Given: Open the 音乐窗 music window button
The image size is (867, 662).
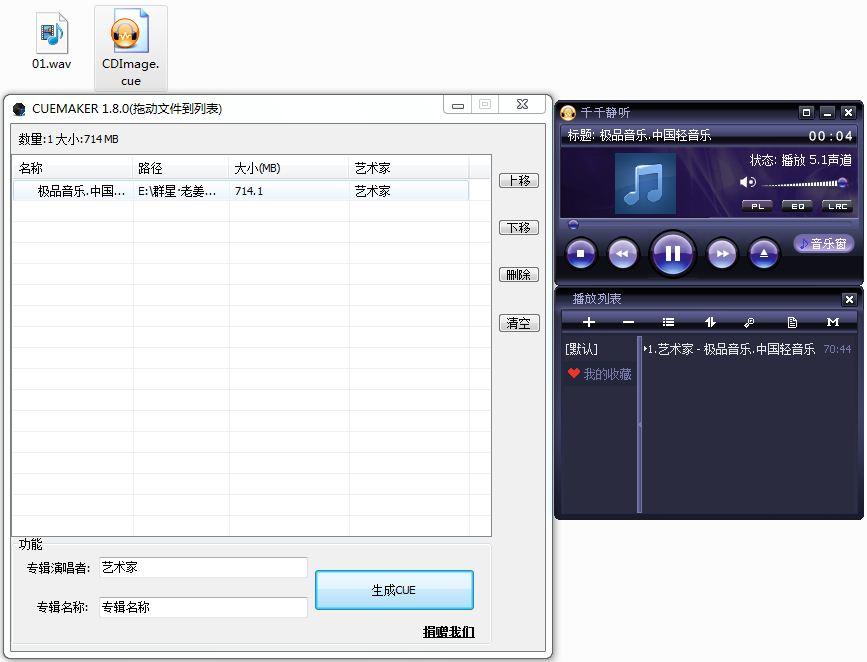Looking at the screenshot, I should 824,243.
